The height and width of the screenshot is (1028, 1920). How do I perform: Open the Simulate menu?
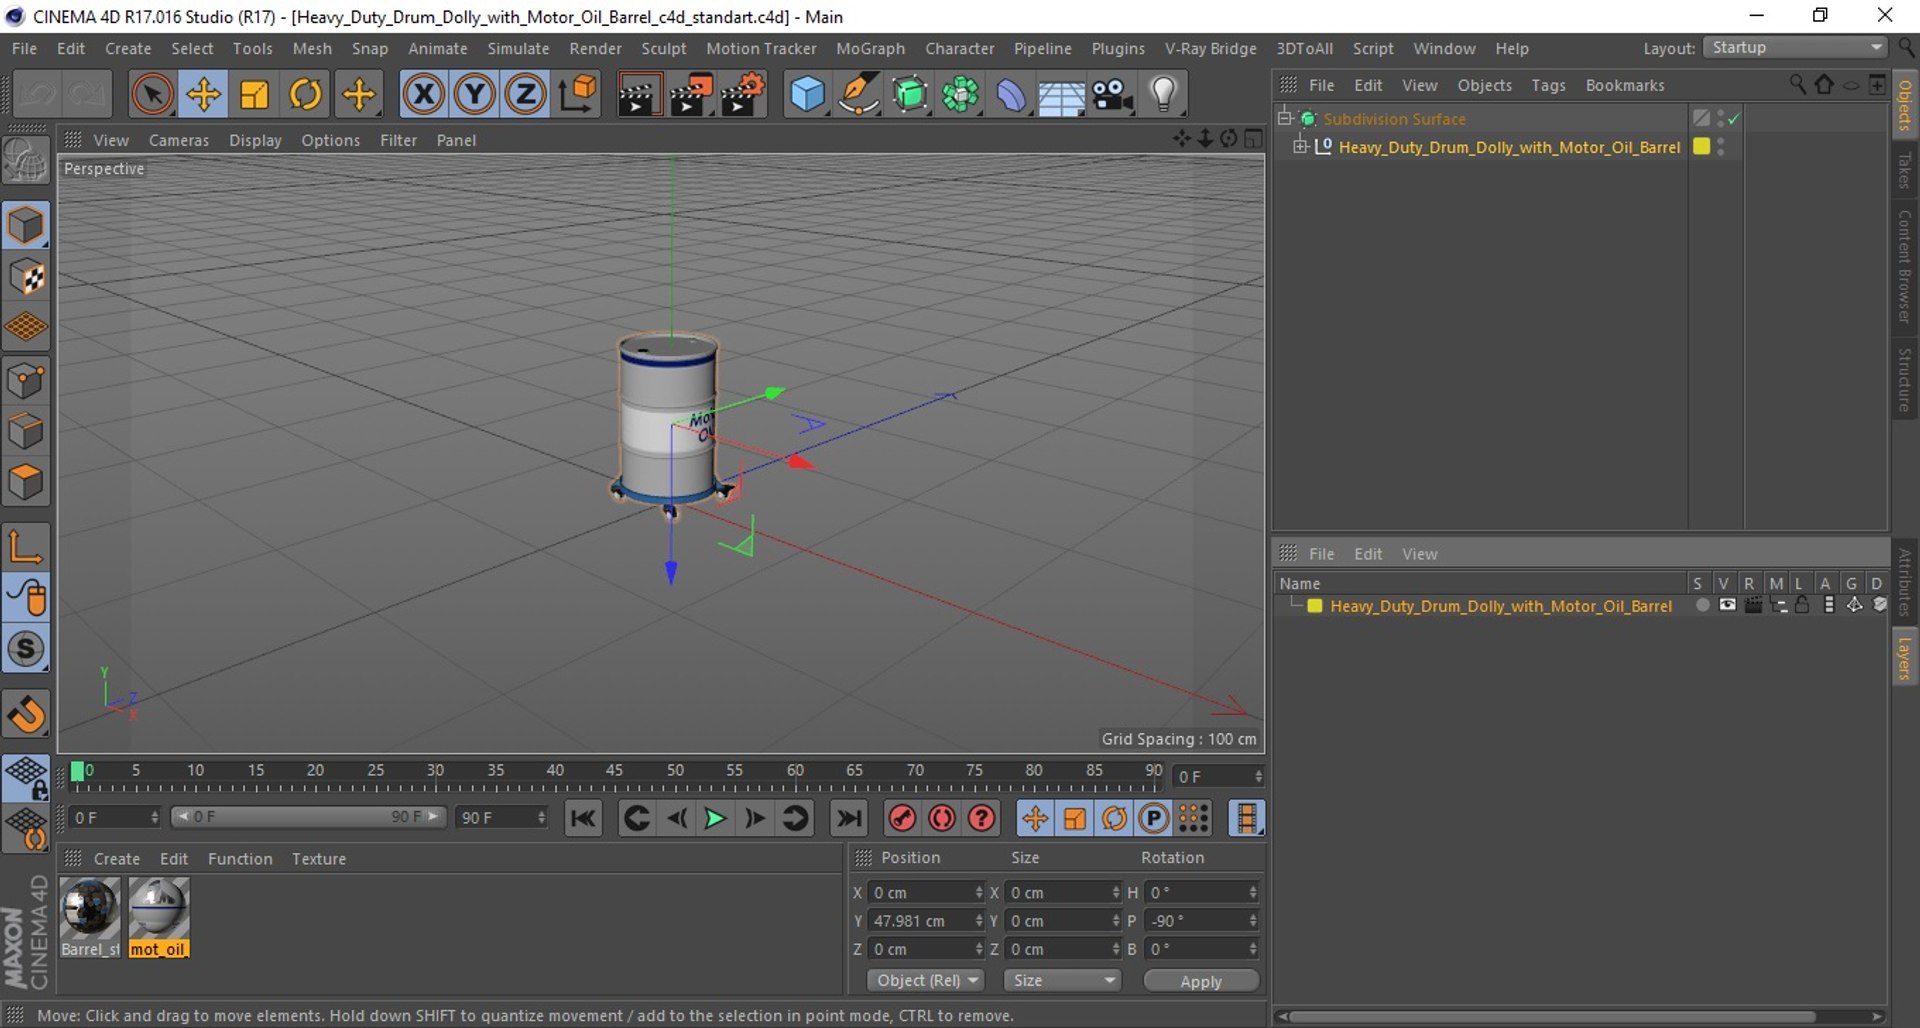pyautogui.click(x=518, y=48)
